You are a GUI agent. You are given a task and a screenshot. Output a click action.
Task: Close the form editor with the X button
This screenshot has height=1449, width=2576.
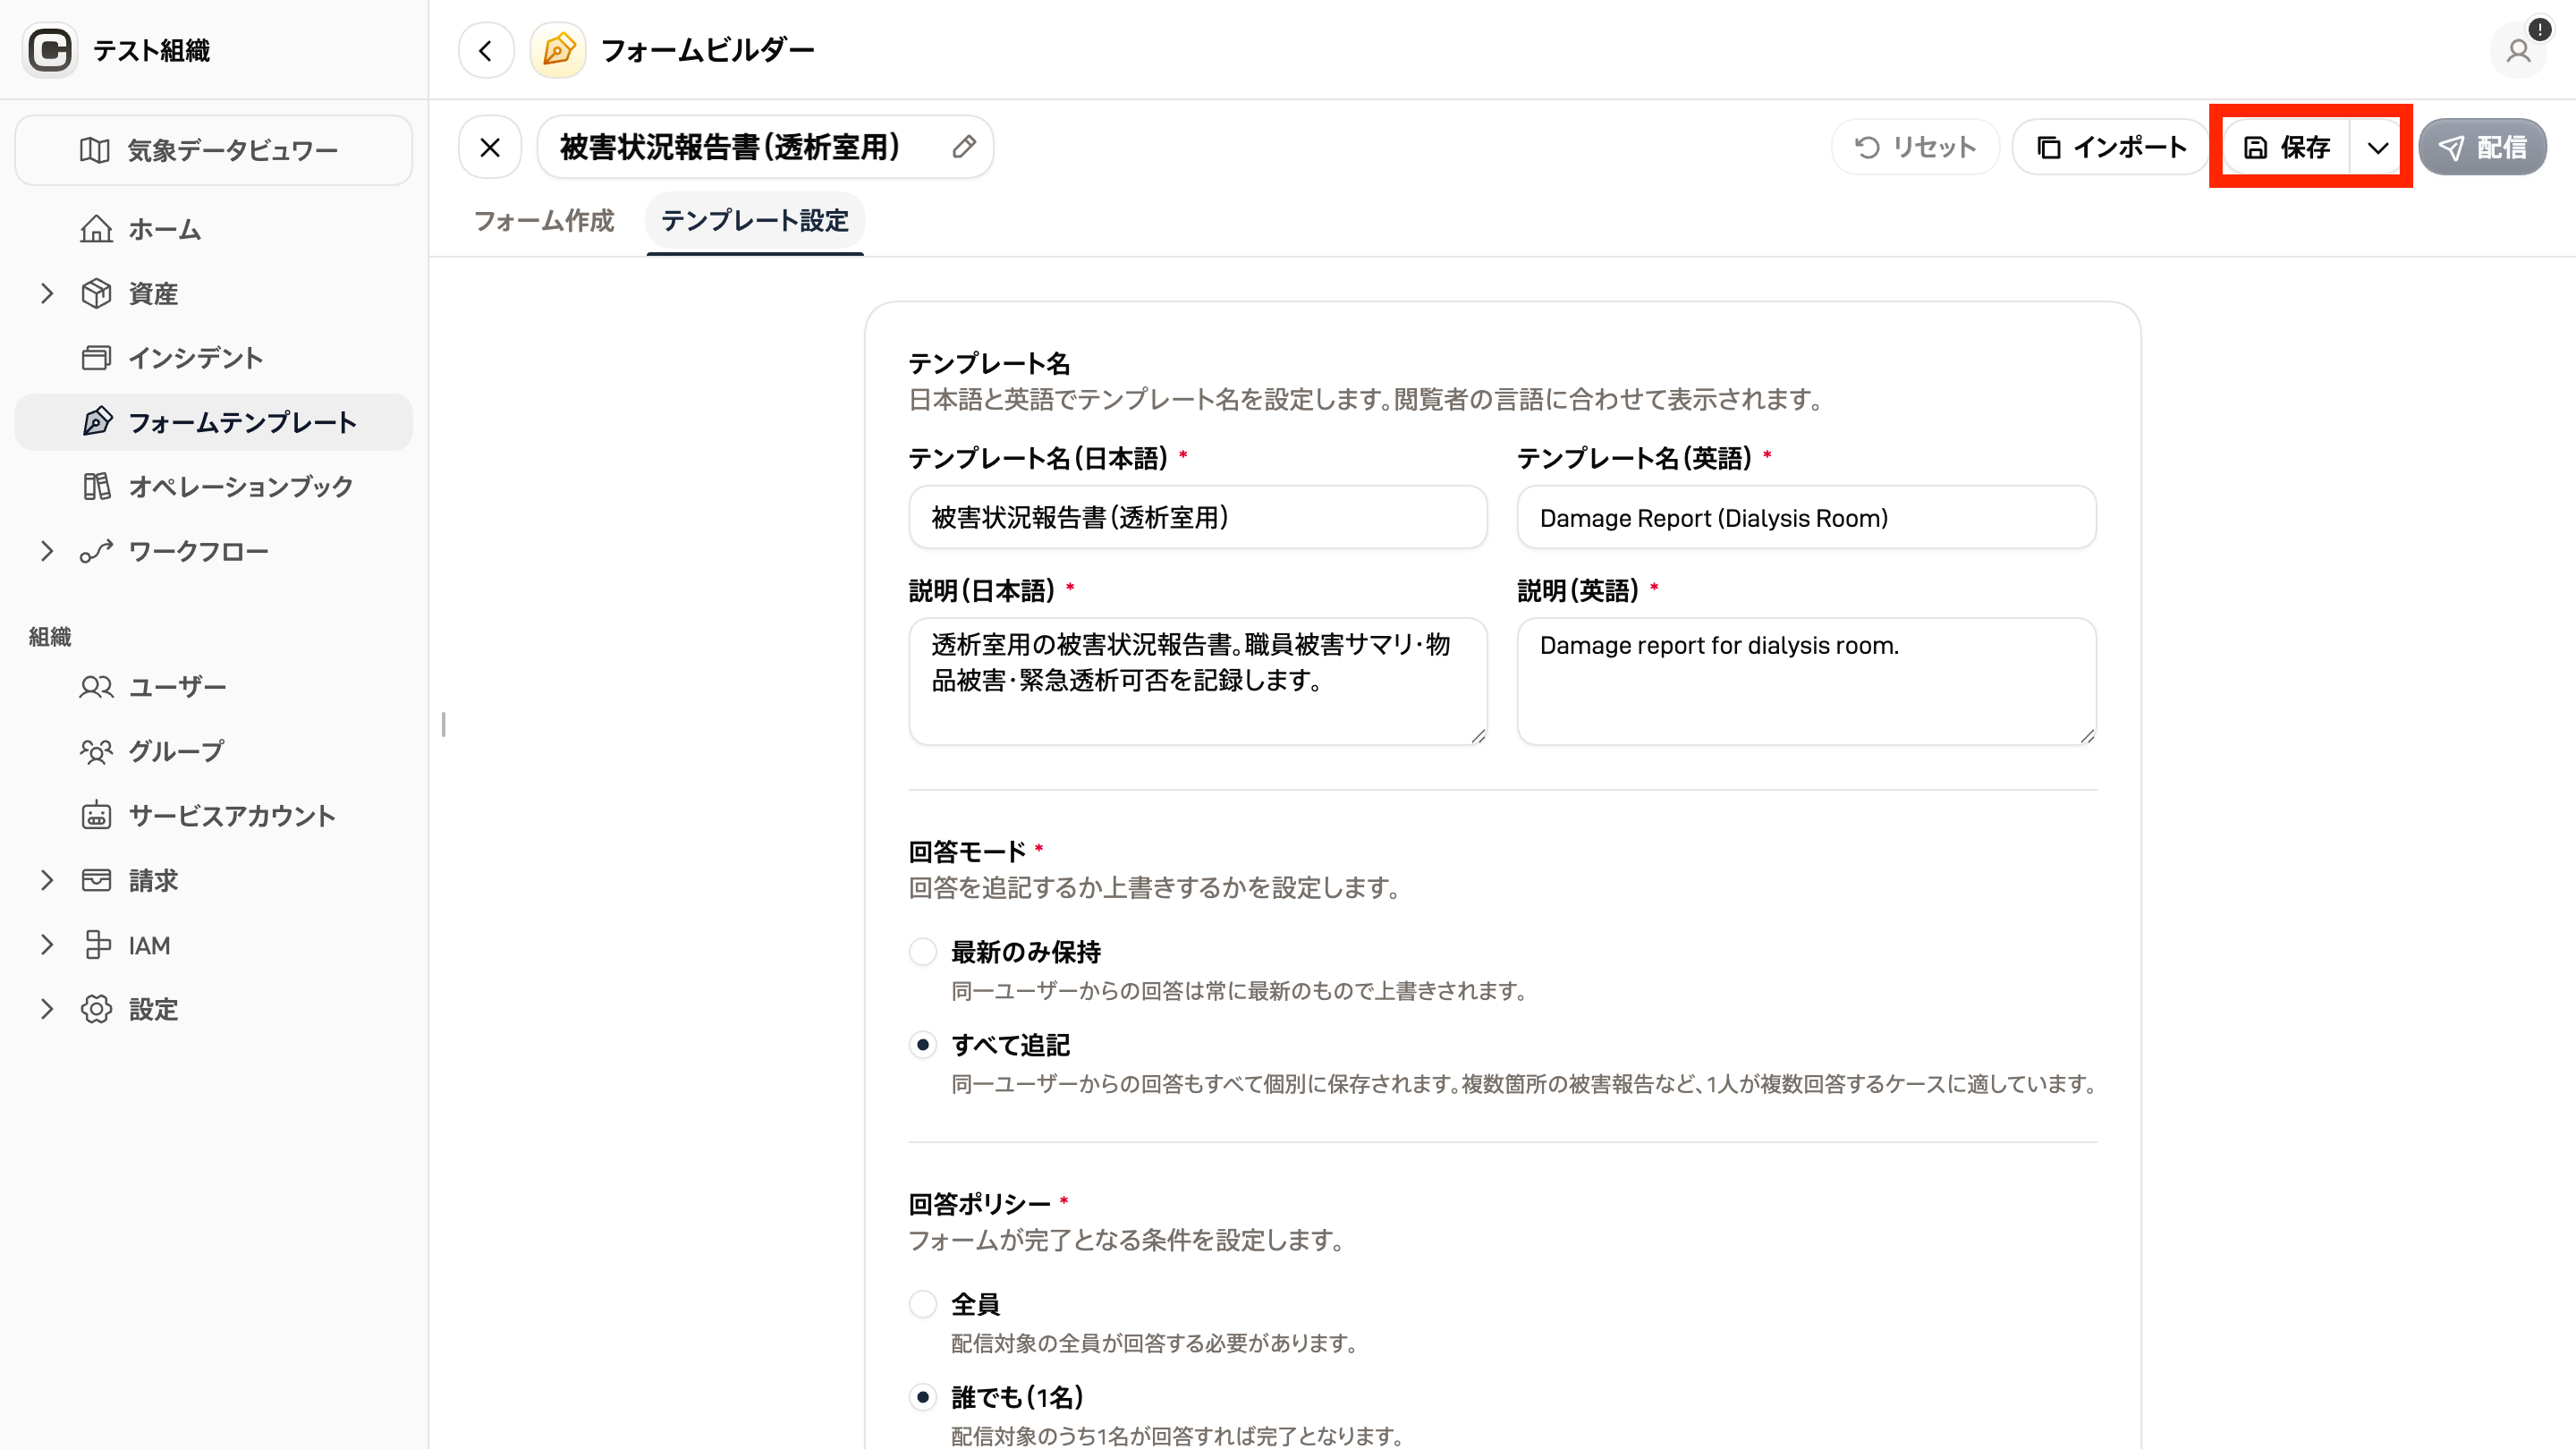tap(490, 147)
